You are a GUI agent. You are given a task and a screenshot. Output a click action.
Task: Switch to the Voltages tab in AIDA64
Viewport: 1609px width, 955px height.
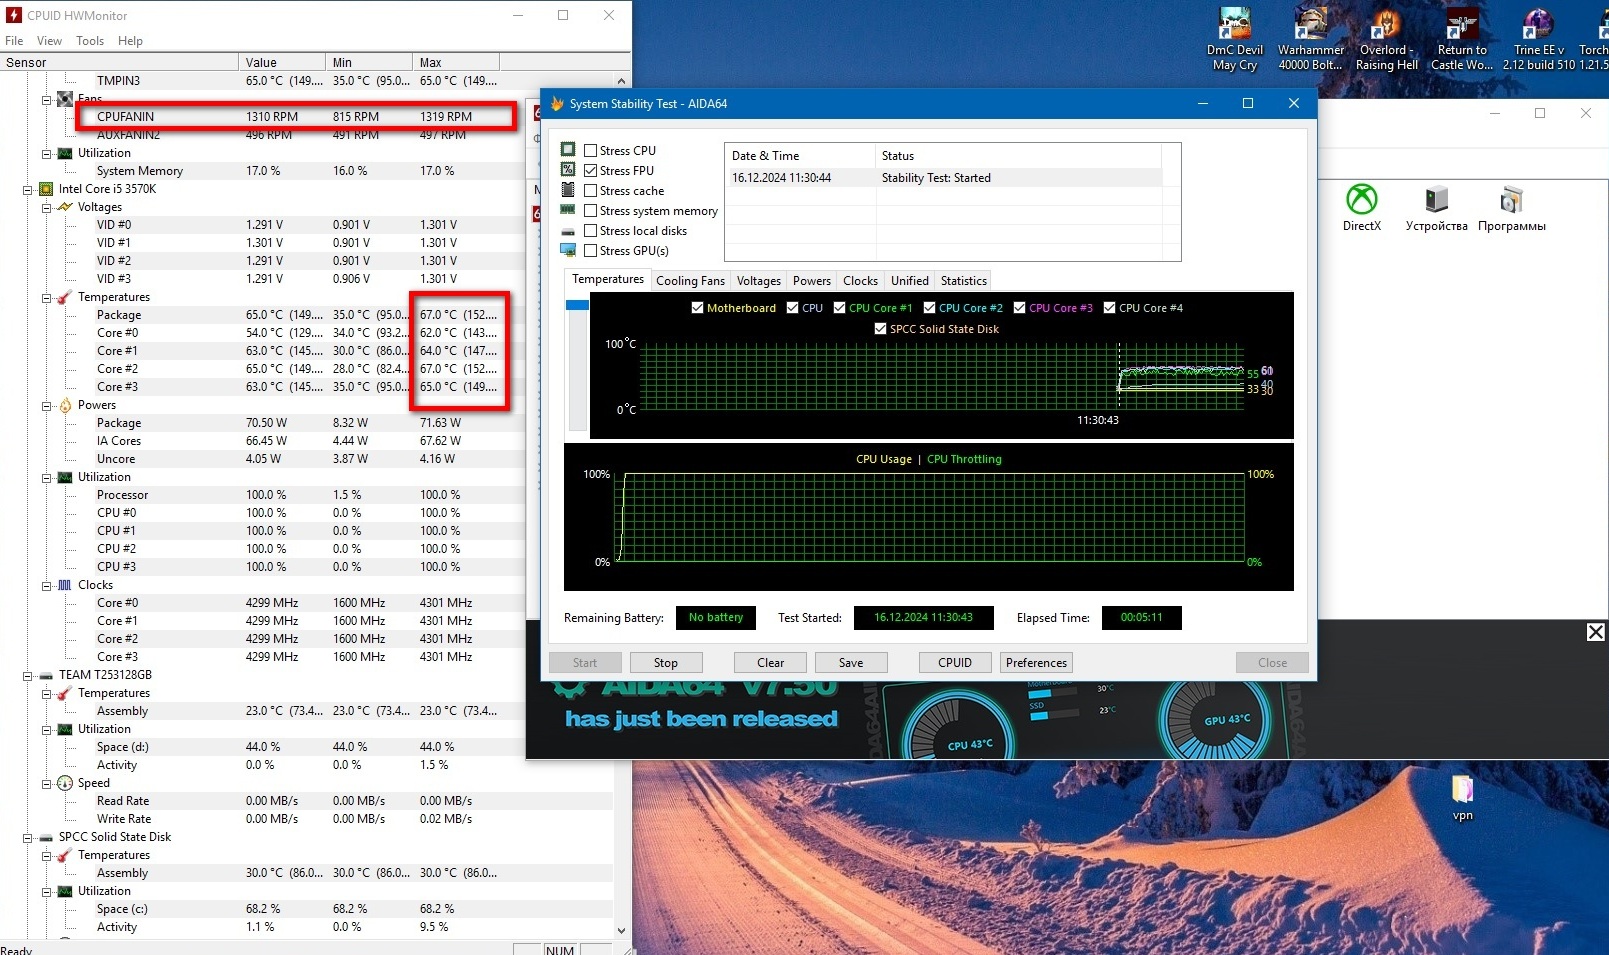coord(759,281)
